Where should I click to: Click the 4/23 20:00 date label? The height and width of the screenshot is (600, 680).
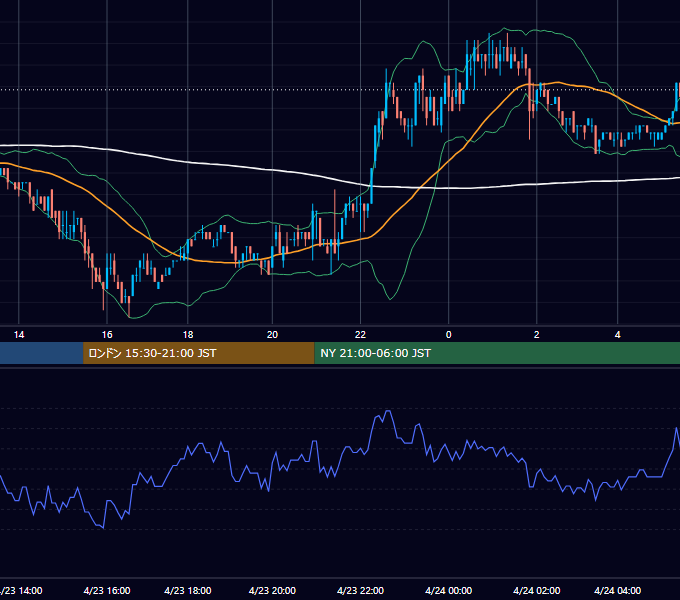coord(272,590)
